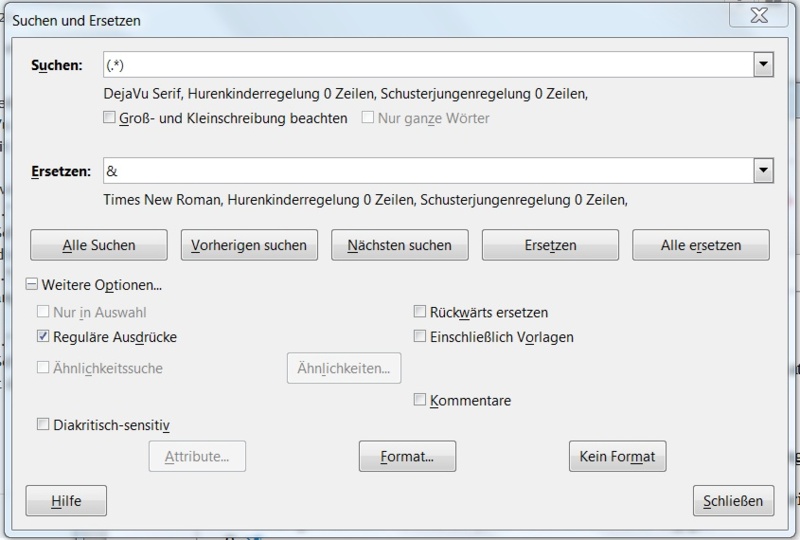800x540 pixels.
Task: Collapse the Weitere Optionen section
Action: coord(33,285)
